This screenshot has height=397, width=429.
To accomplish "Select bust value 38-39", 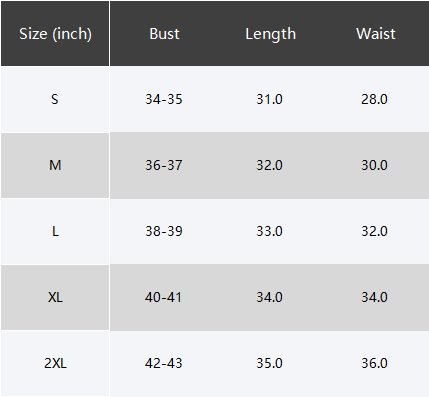I will tap(164, 231).
